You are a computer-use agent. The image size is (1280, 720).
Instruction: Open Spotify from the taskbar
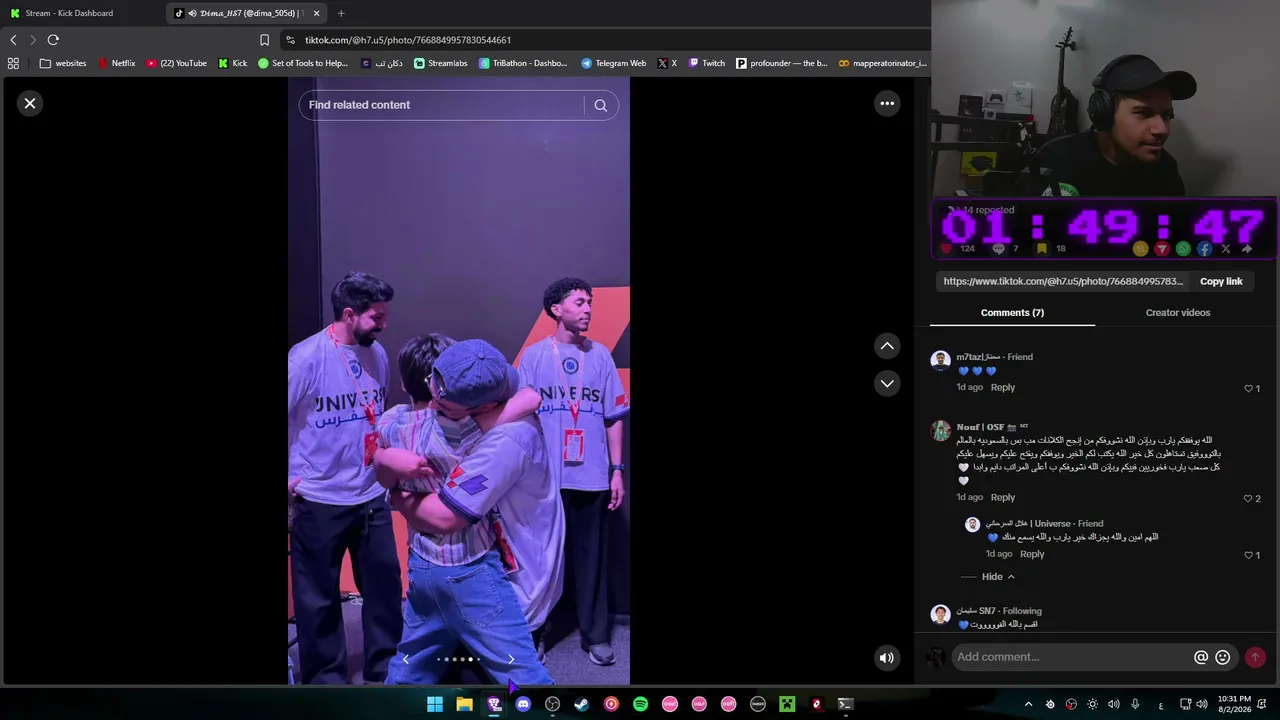[x=640, y=704]
